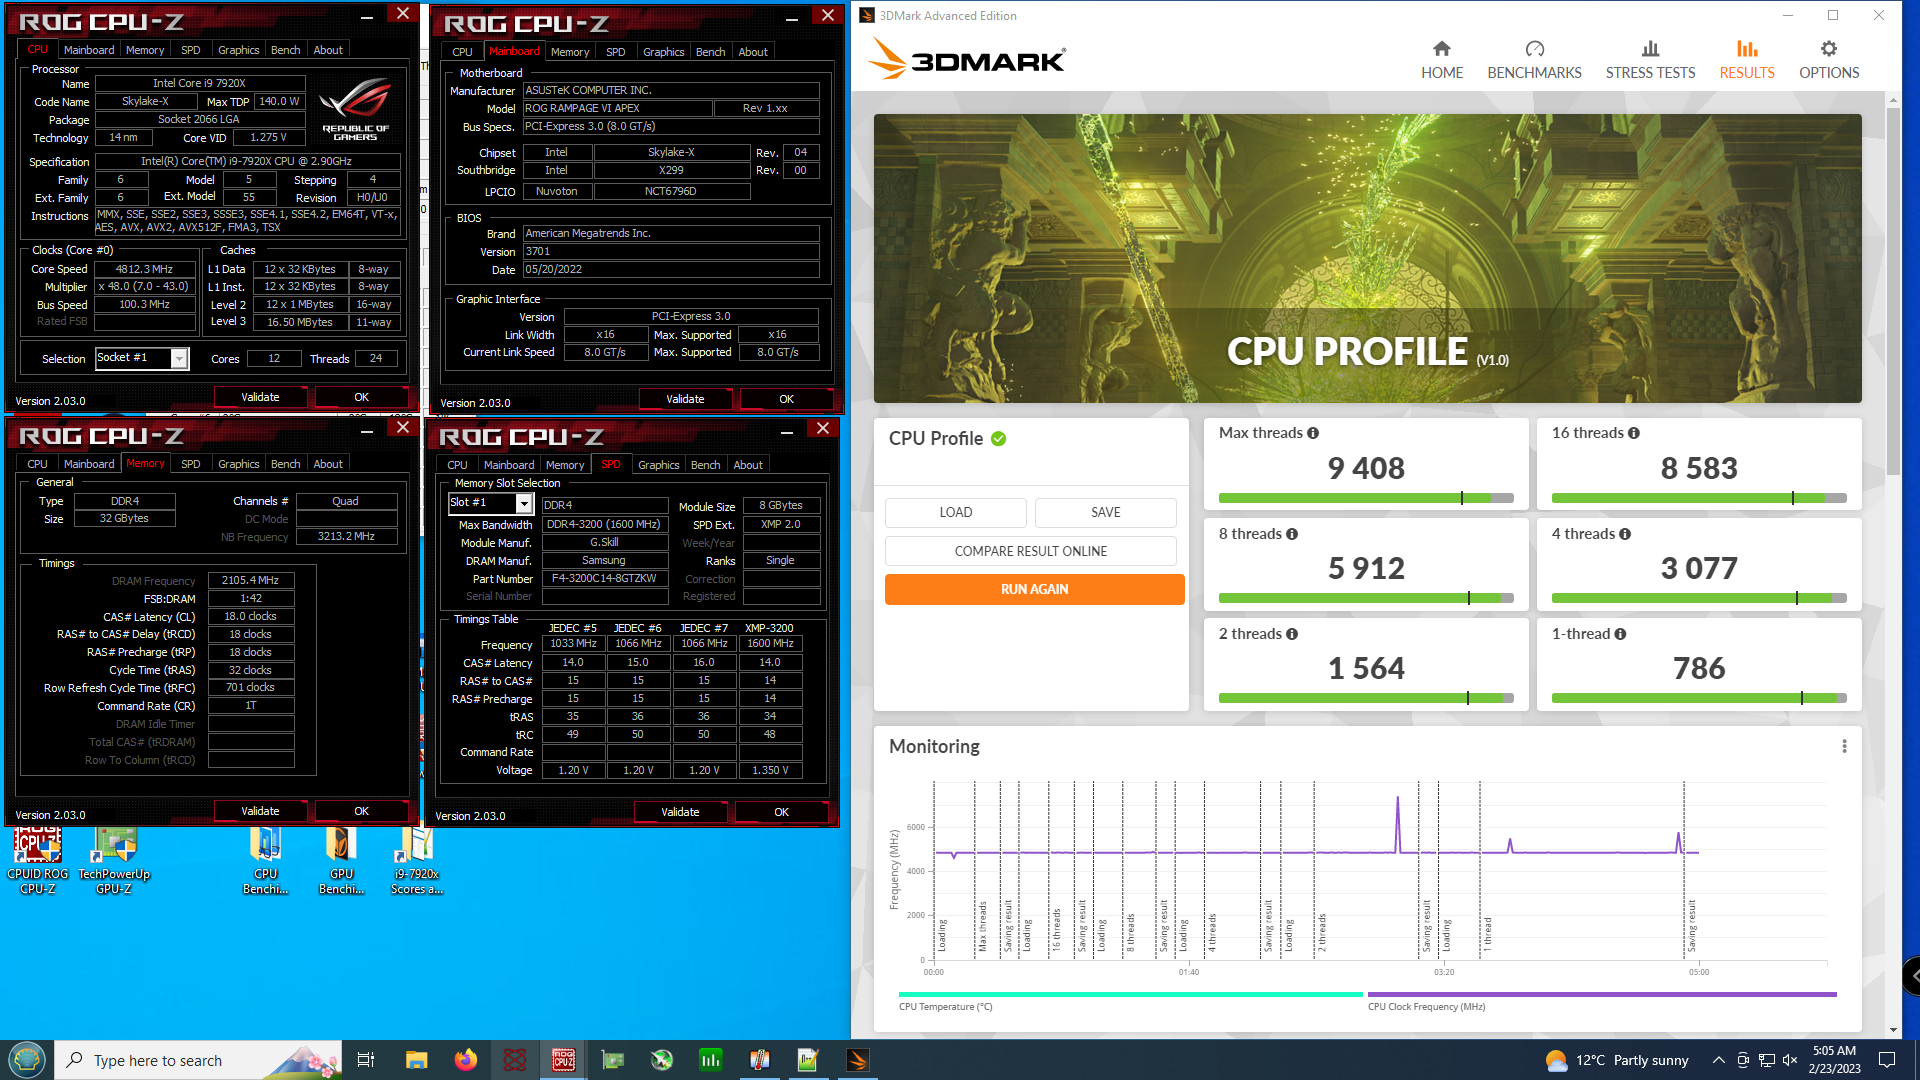
Task: Click the Task View taskbar button
Action: click(366, 1060)
